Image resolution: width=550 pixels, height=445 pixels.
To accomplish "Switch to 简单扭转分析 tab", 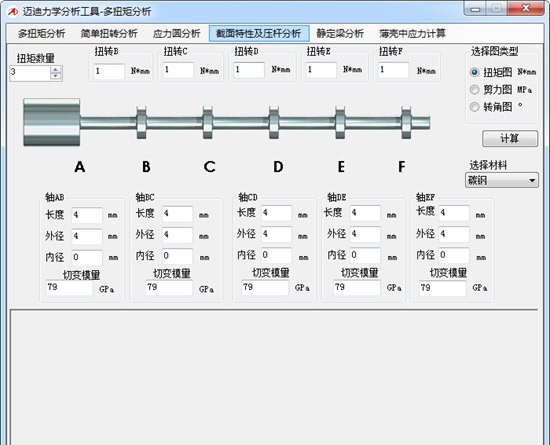I will coord(109,34).
